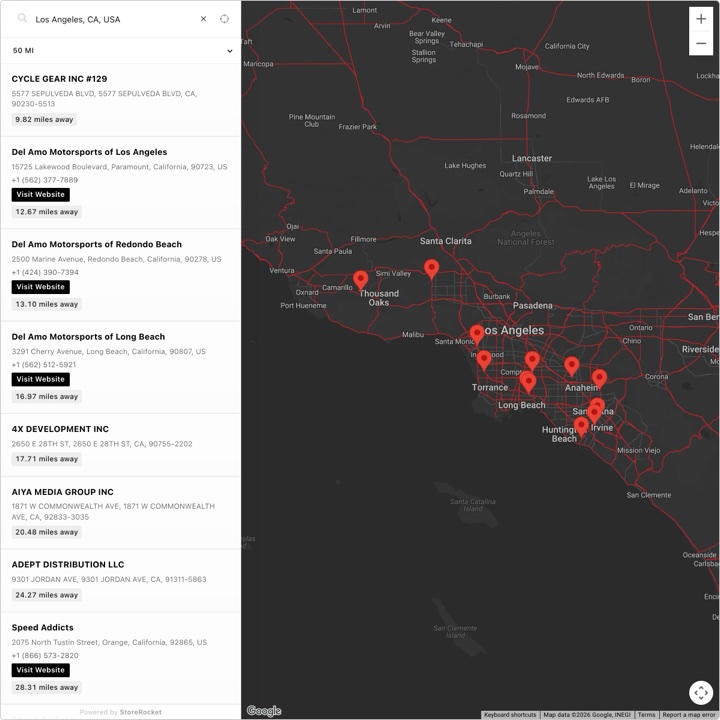Click the 20.48 miles away badge

pos(46,532)
